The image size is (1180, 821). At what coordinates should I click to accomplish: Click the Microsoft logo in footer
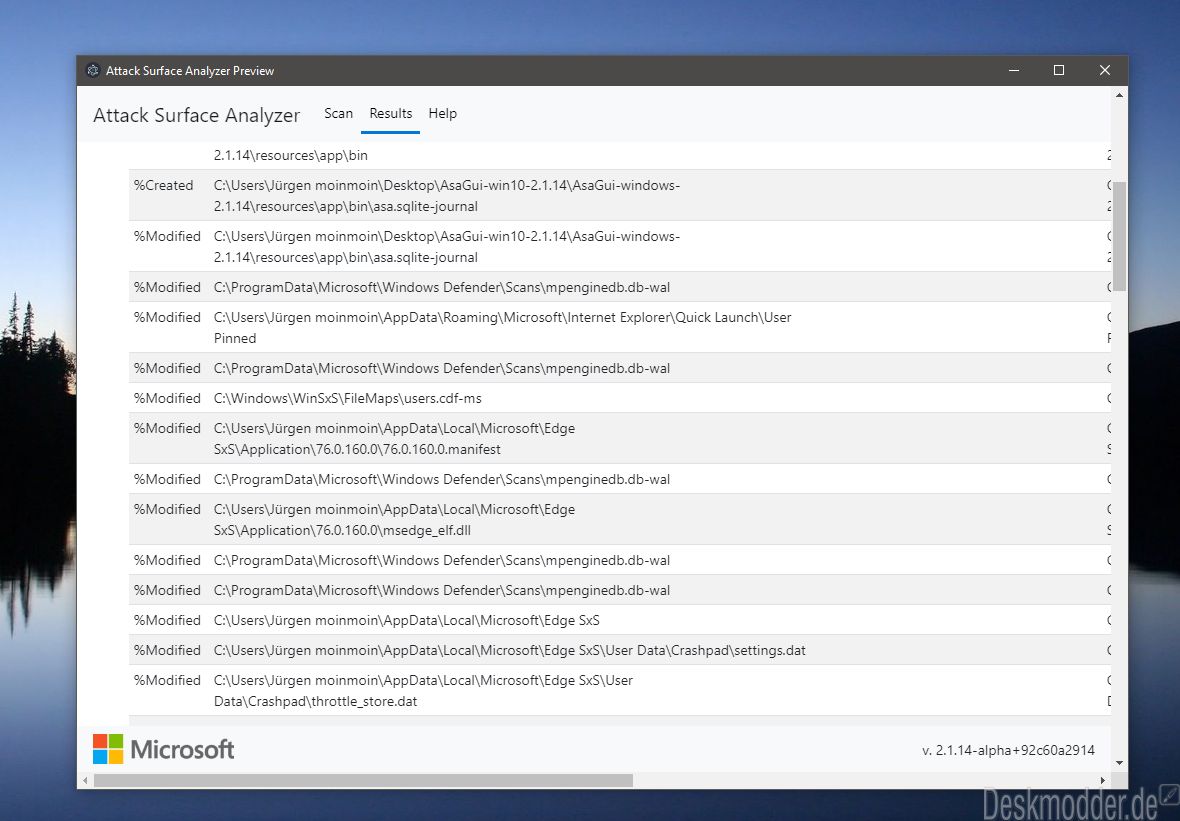pos(163,749)
